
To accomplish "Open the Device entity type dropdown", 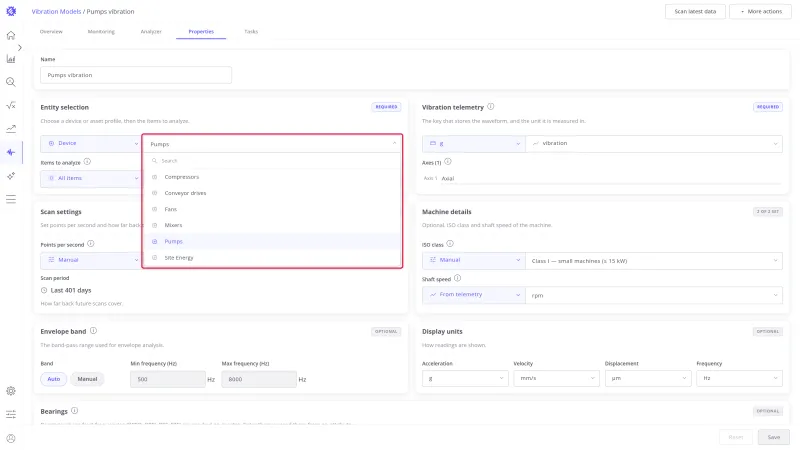I will pyautogui.click(x=91, y=143).
